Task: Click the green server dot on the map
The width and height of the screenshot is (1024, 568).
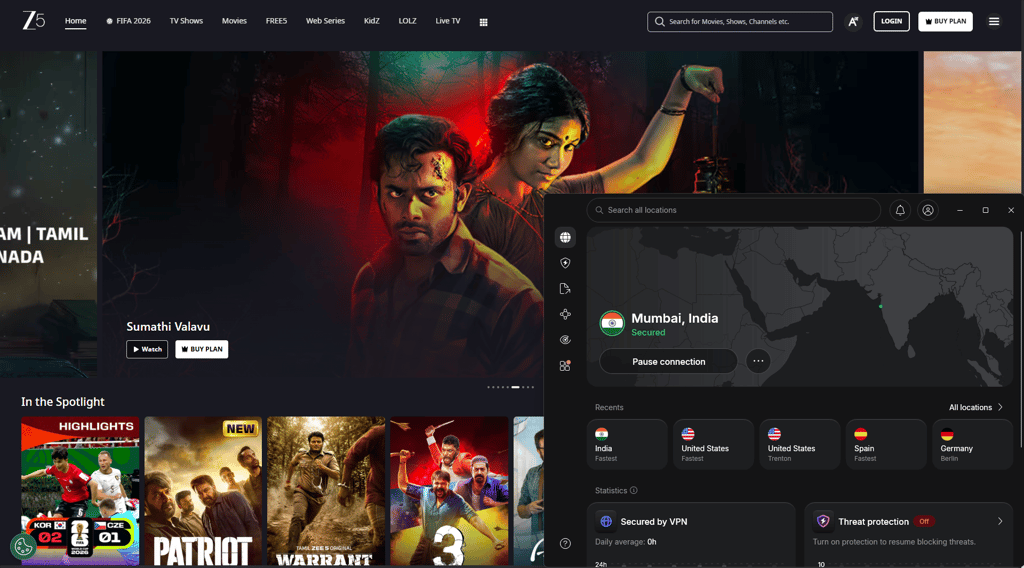Action: click(x=880, y=306)
